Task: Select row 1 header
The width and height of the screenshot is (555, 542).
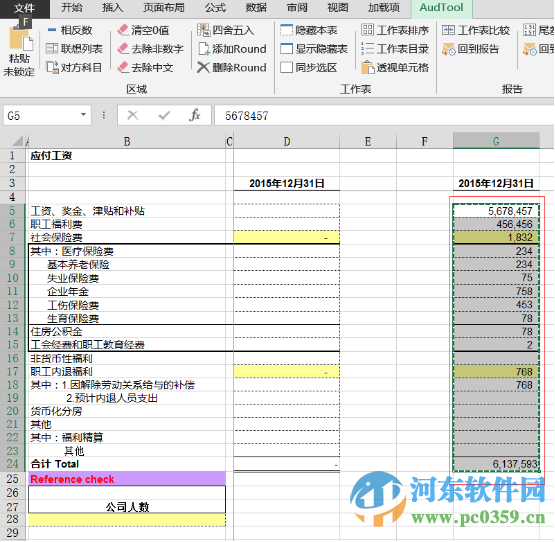Action: click(x=12, y=155)
